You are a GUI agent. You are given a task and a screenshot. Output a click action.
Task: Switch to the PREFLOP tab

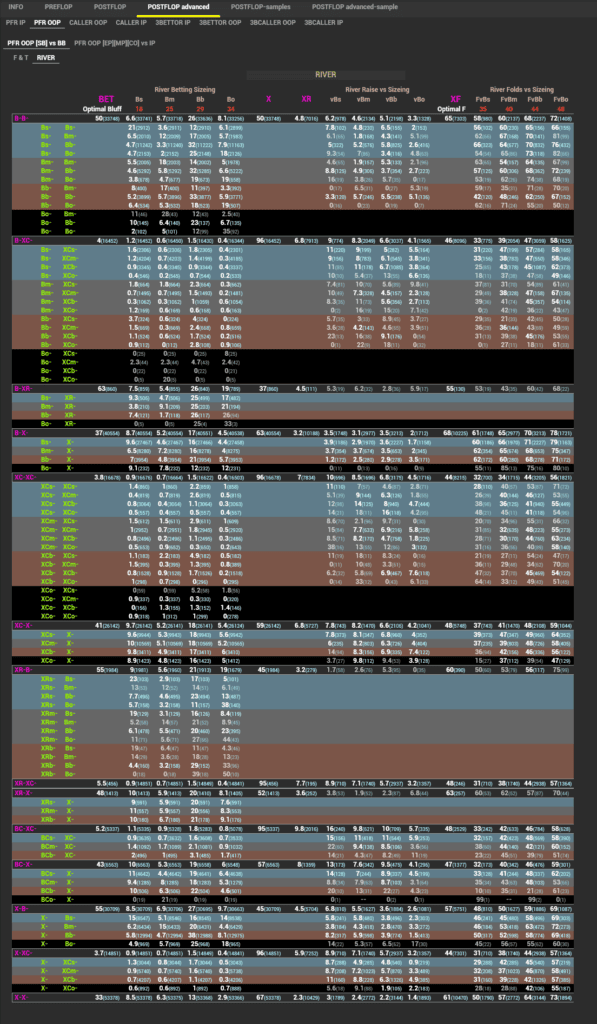pyautogui.click(x=59, y=7)
